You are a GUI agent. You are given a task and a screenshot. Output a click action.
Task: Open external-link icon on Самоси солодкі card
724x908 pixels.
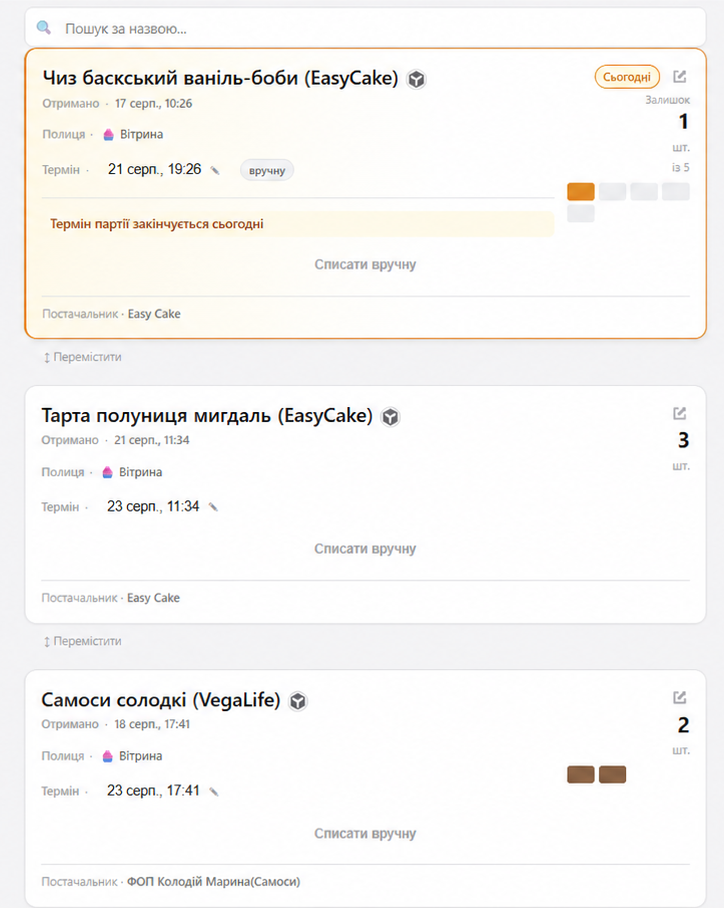point(679,697)
